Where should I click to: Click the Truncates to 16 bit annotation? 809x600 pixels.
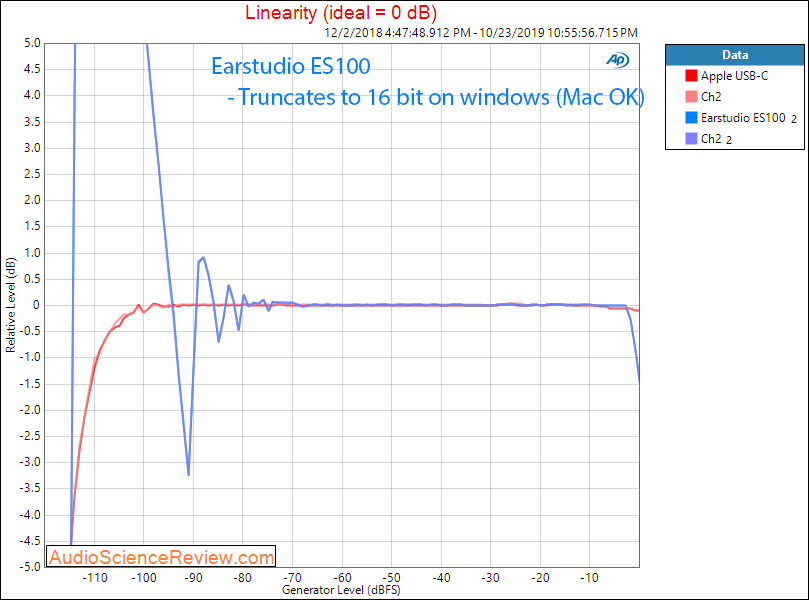(x=436, y=97)
